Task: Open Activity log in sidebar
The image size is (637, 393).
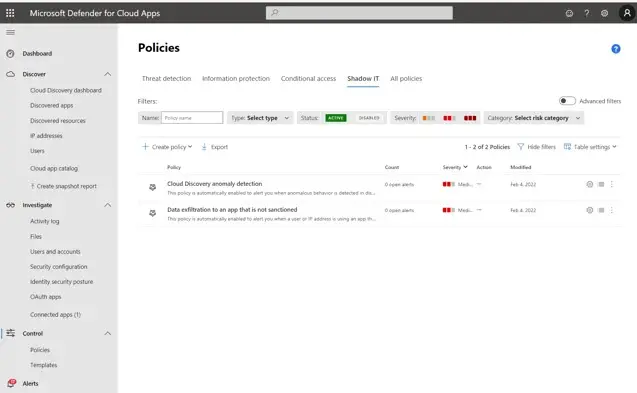Action: pos(44,221)
